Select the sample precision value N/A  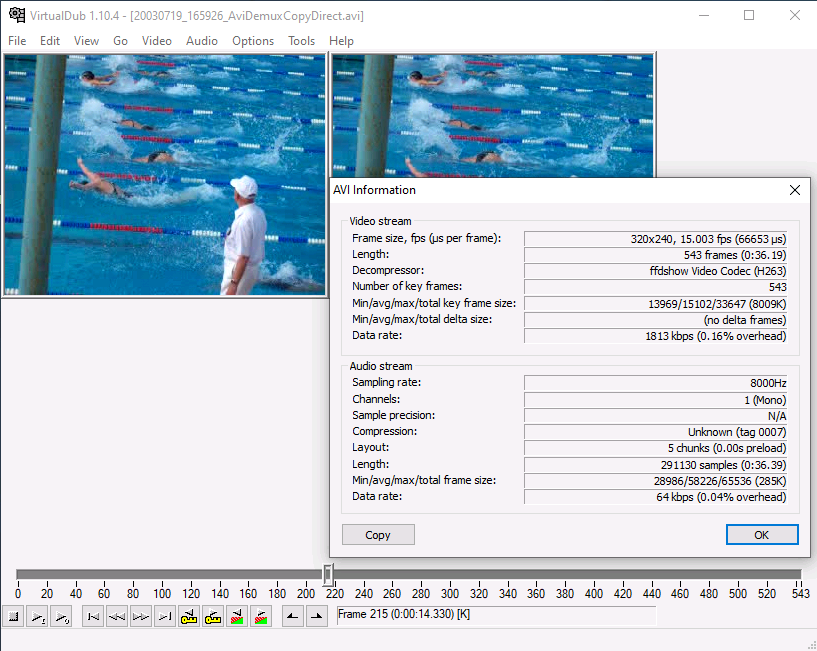coord(655,416)
